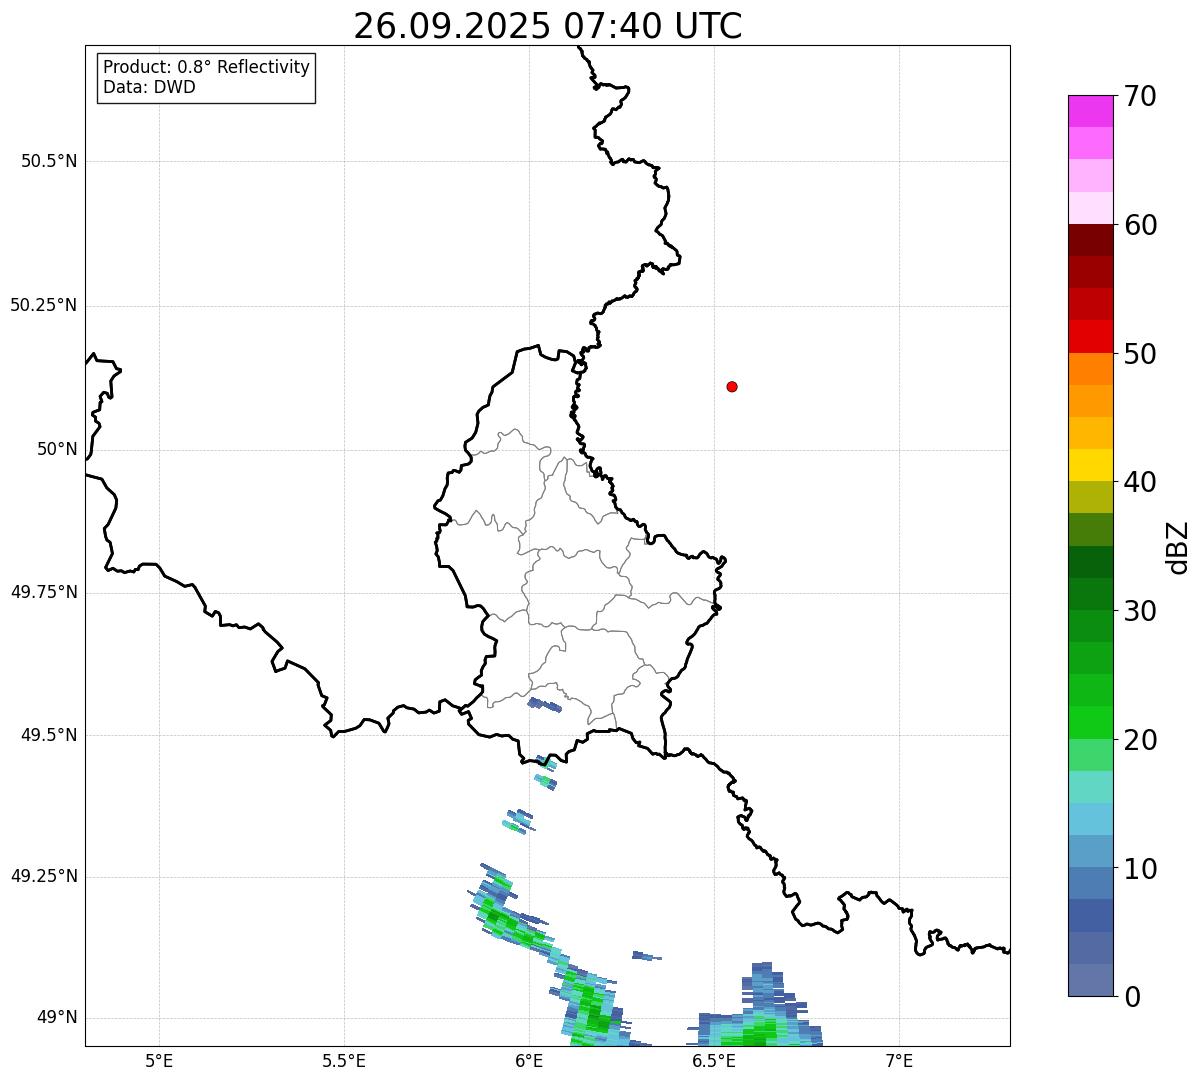Click the colorbar tick label 60
This screenshot has height=1081, width=1202.
[x=1140, y=225]
